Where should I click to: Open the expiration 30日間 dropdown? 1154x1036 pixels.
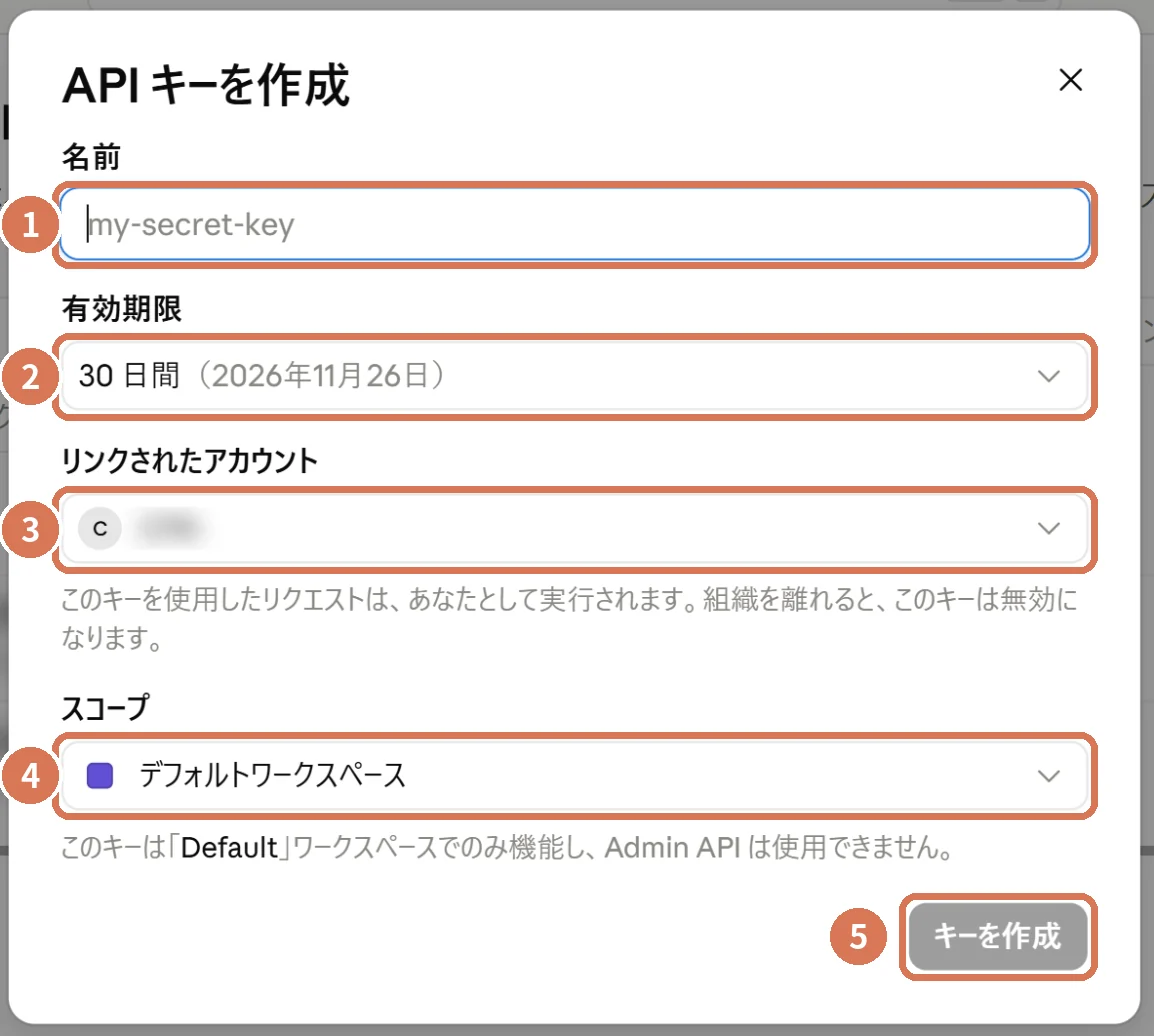click(x=575, y=376)
